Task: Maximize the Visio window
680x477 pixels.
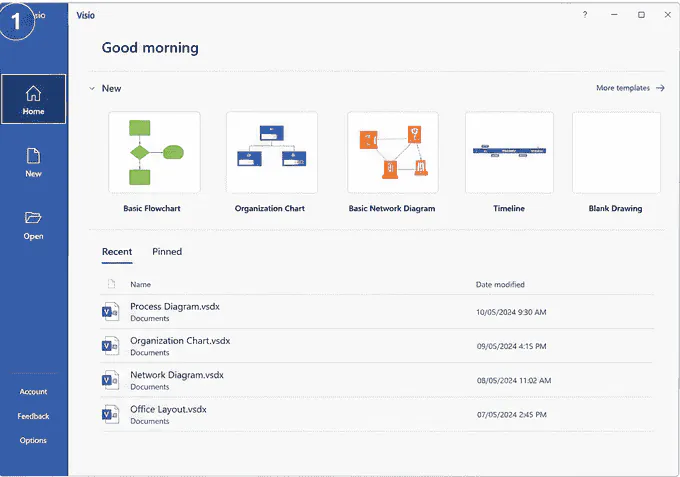Action: (x=641, y=15)
